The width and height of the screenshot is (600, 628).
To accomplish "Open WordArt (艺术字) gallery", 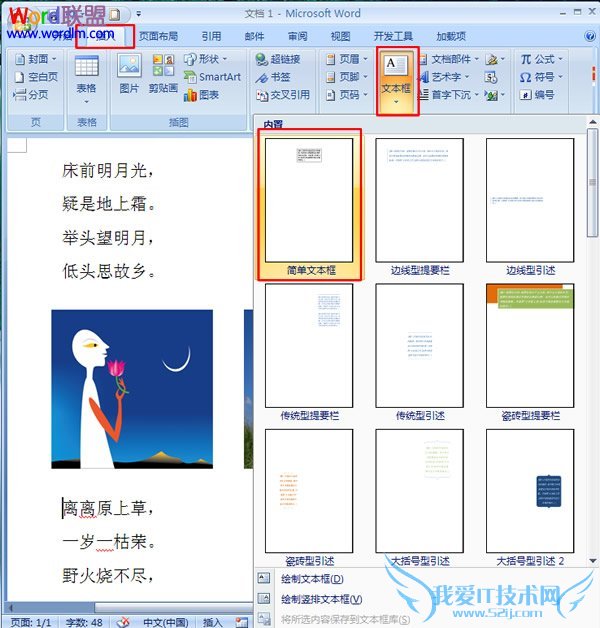I will point(444,77).
